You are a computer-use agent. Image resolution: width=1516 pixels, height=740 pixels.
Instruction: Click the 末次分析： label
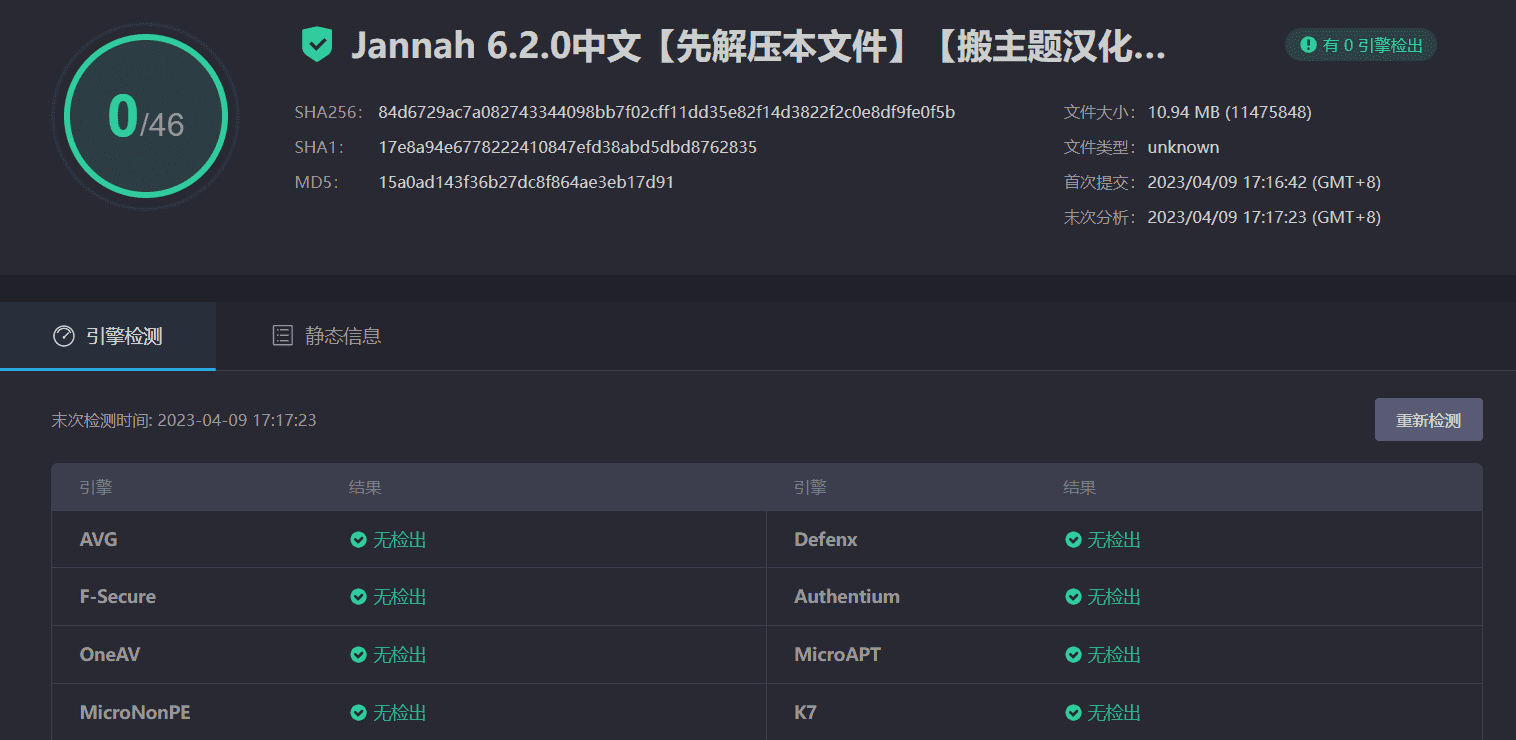(x=1101, y=217)
